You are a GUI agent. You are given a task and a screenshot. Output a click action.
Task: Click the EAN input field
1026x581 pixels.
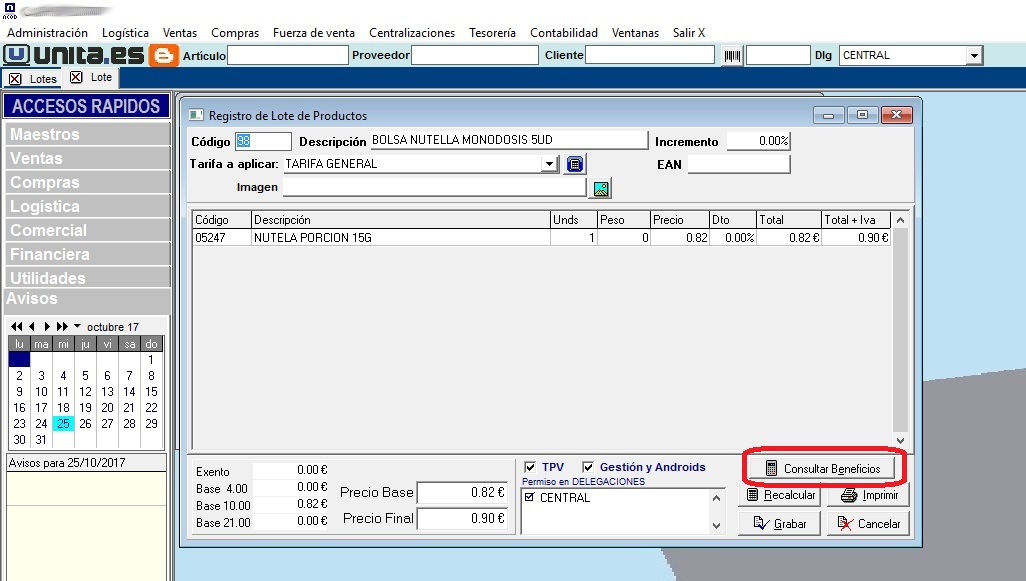coord(739,164)
